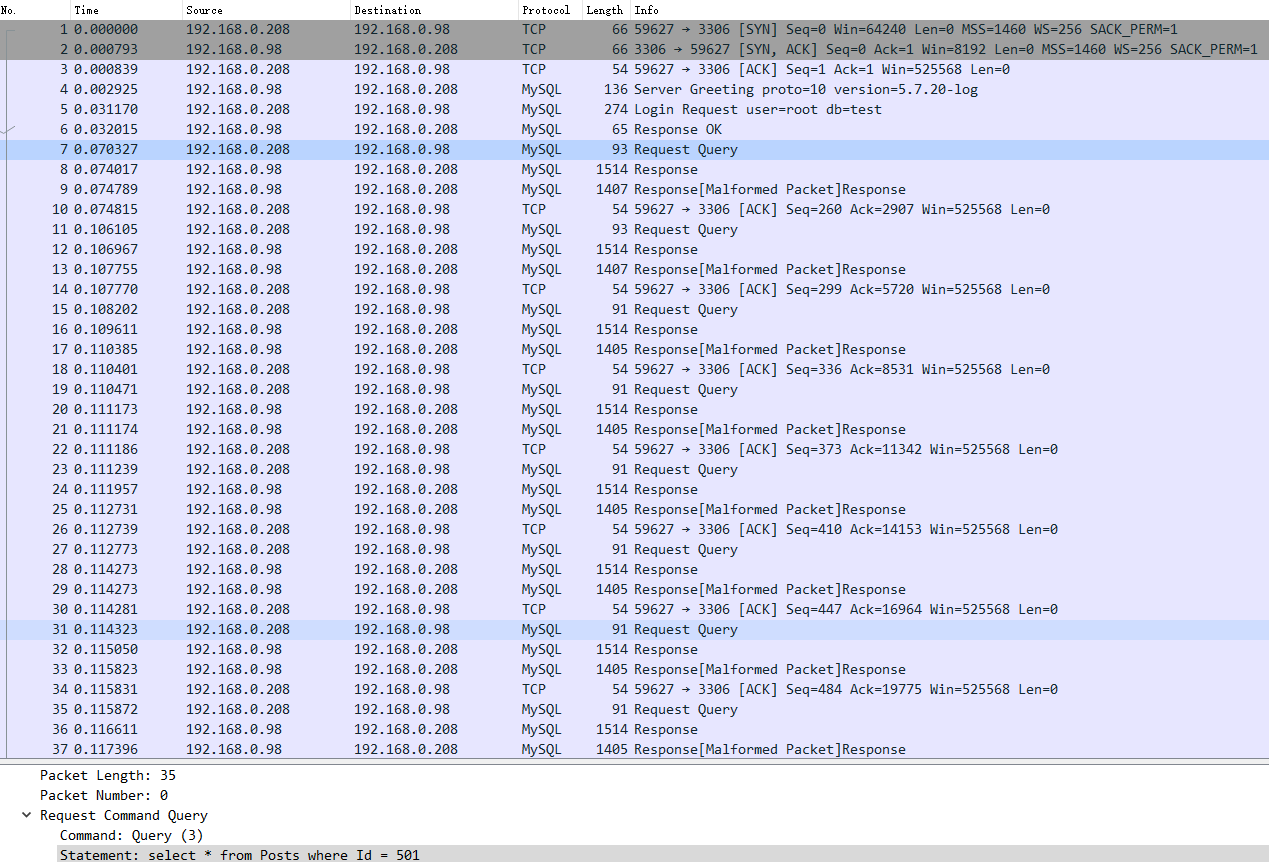This screenshot has width=1269, height=862.
Task: Select packet 27 Request Query at 0.112773
Action: (634, 549)
